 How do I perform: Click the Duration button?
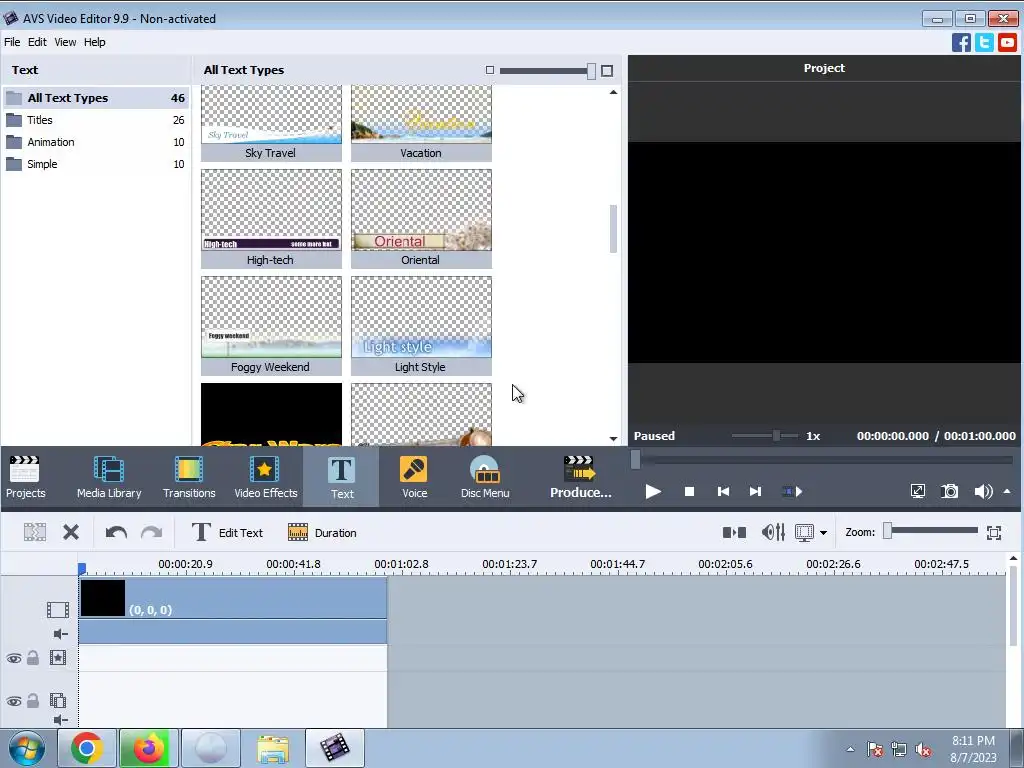(322, 533)
